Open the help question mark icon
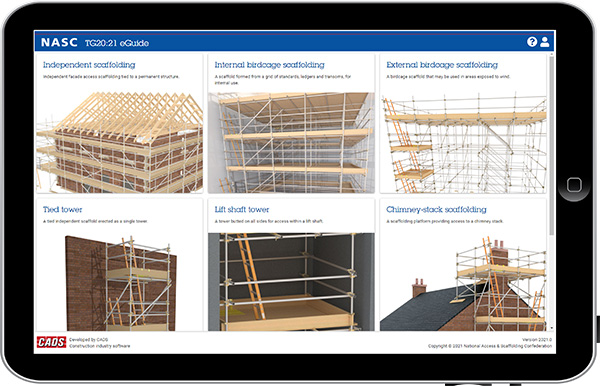Screen dimensions: 600x386 (532, 42)
